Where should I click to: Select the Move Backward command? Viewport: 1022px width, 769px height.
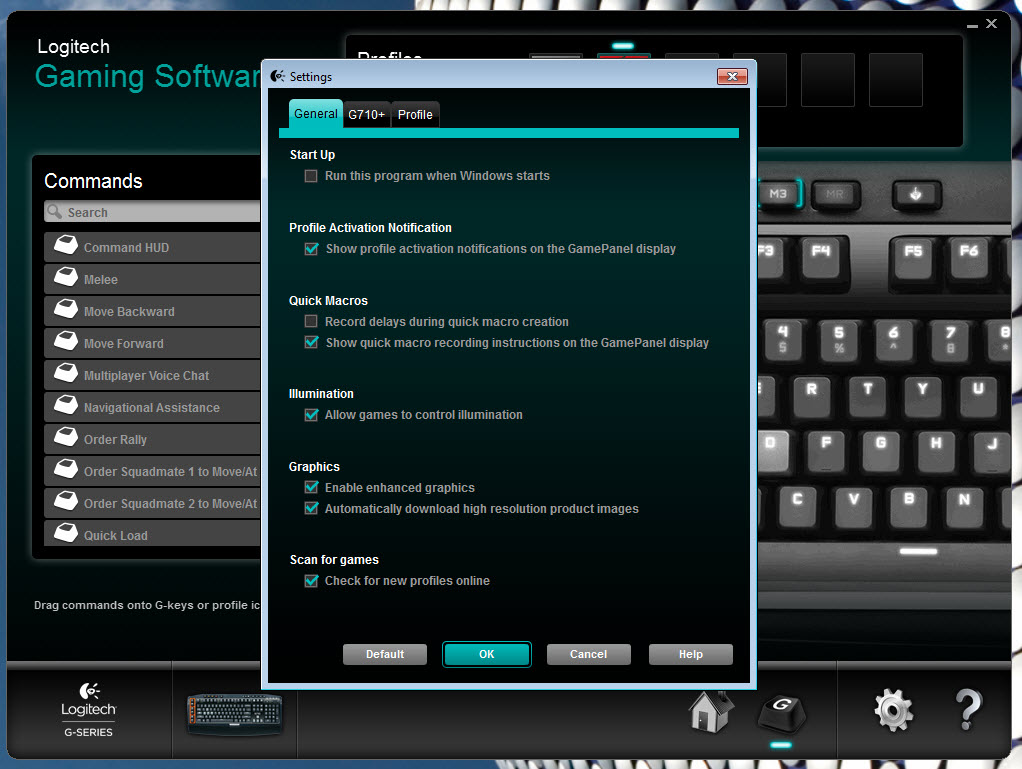pyautogui.click(x=153, y=311)
